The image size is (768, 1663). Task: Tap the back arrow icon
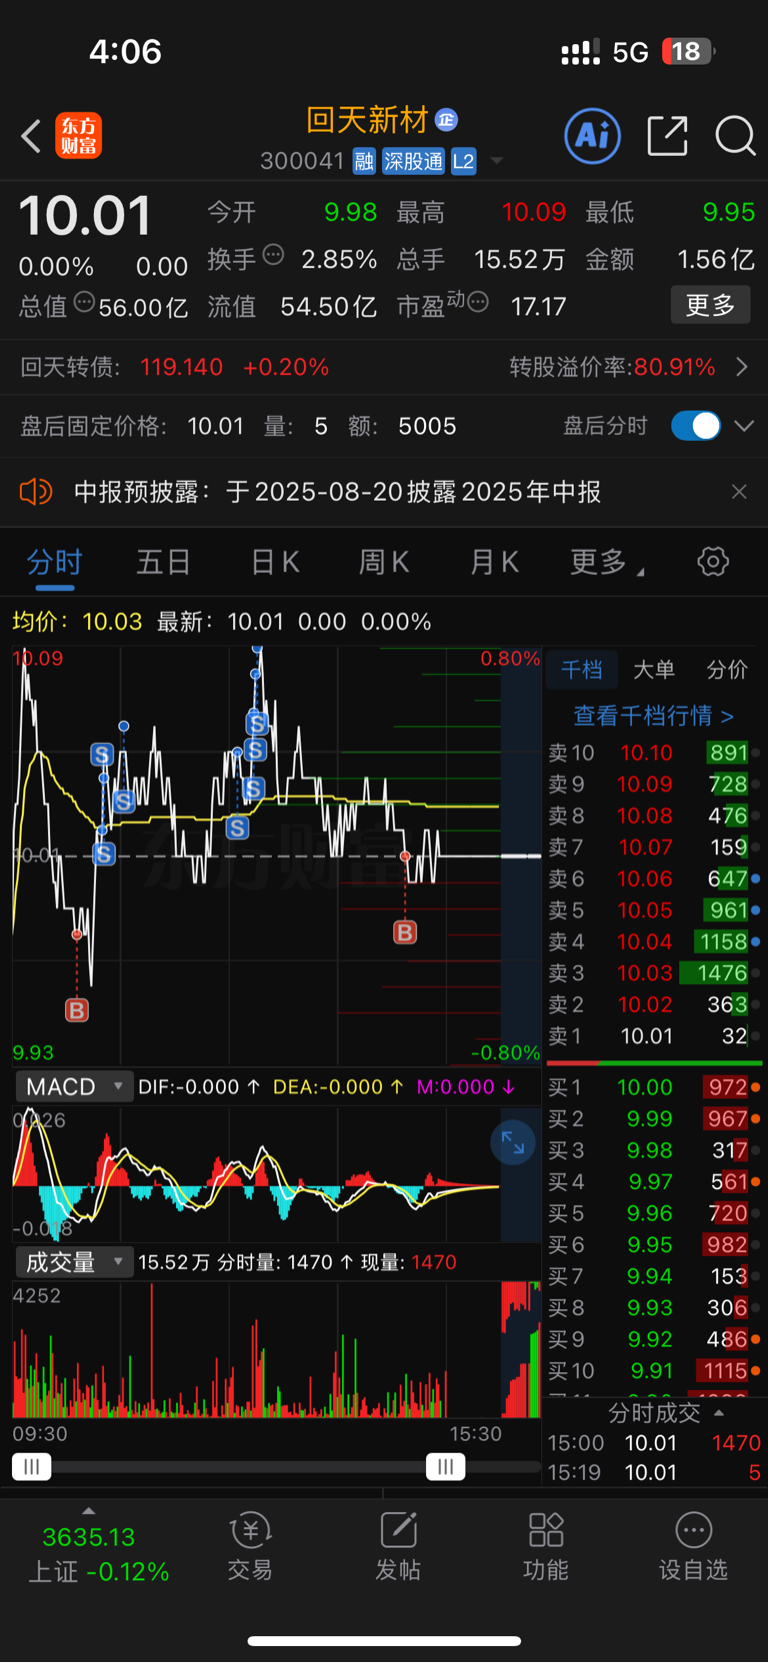click(31, 136)
